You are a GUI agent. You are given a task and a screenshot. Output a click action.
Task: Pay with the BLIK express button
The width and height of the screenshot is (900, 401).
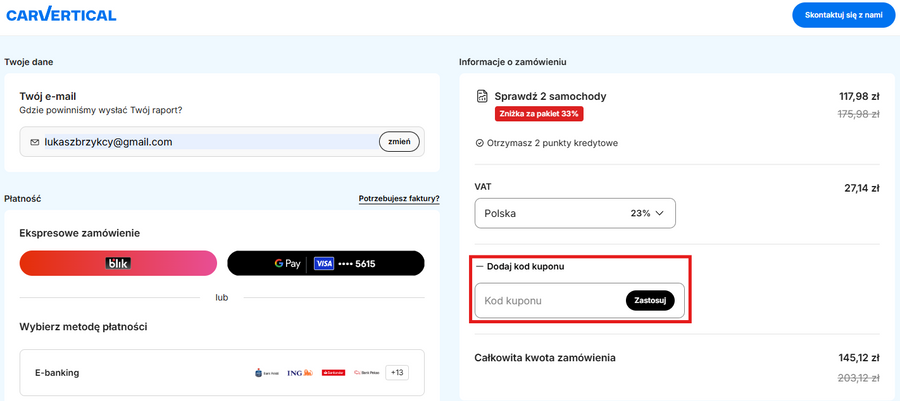[118, 263]
